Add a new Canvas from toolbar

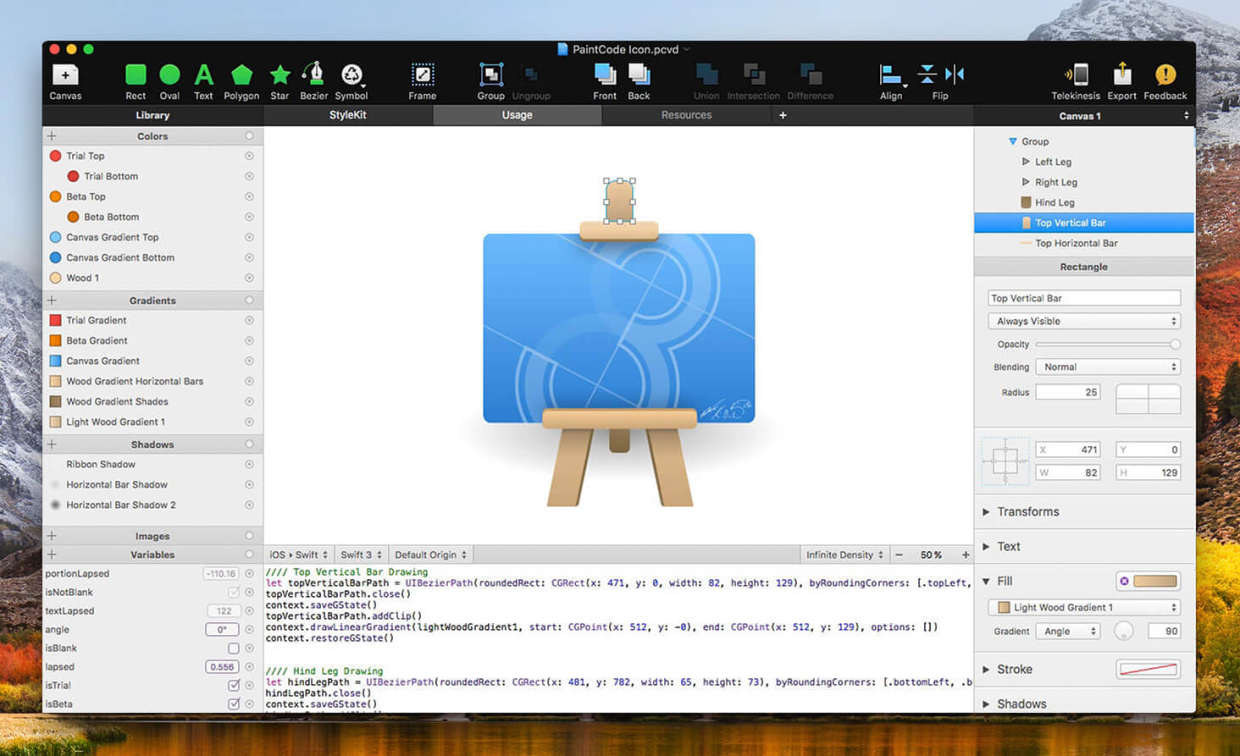pyautogui.click(x=65, y=81)
